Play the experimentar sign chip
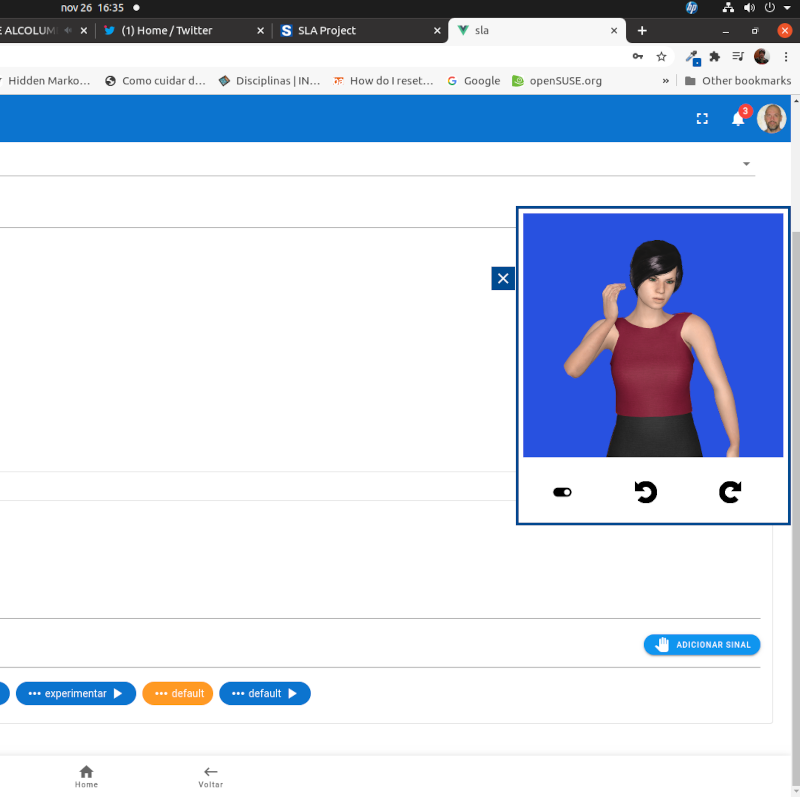 point(117,693)
